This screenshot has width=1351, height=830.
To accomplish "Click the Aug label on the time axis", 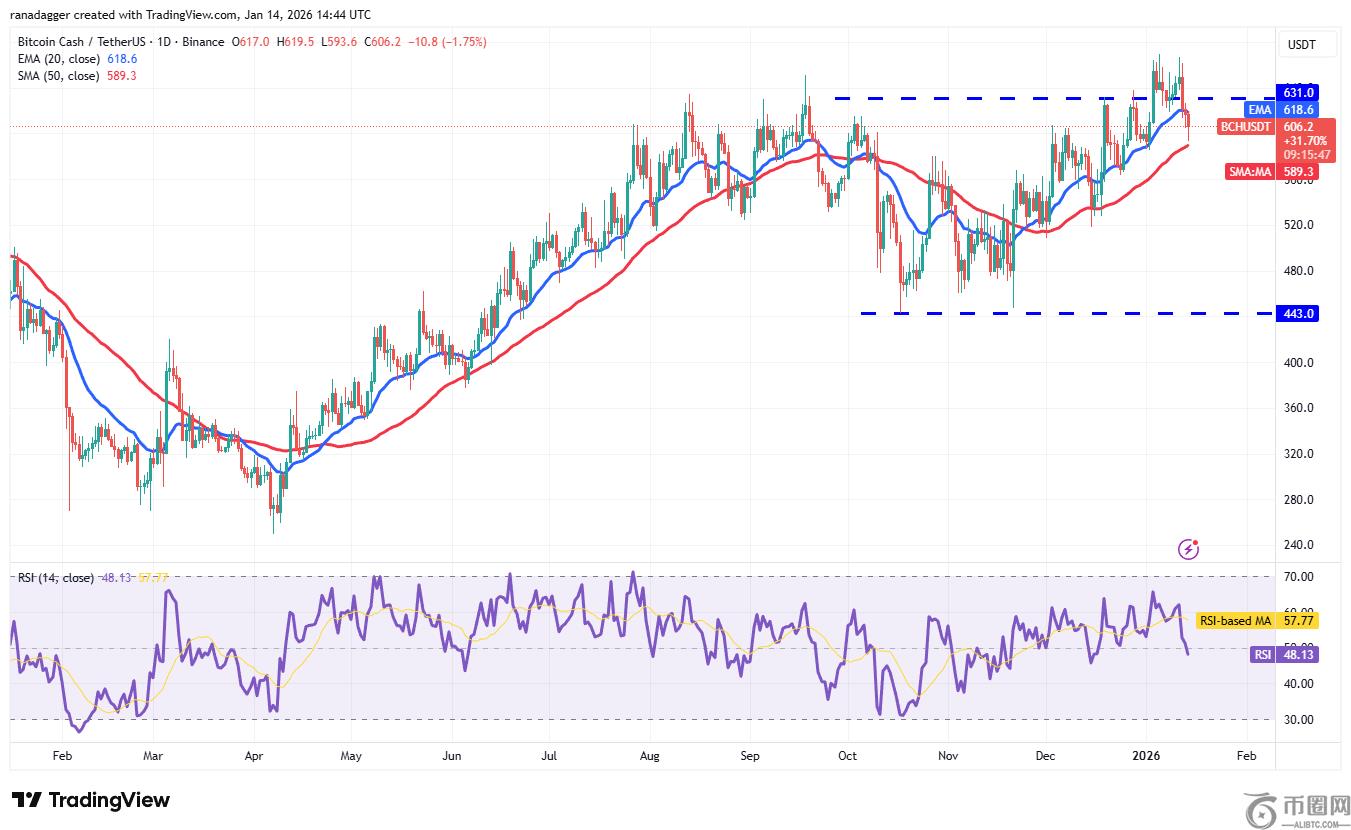I will click(x=649, y=757).
